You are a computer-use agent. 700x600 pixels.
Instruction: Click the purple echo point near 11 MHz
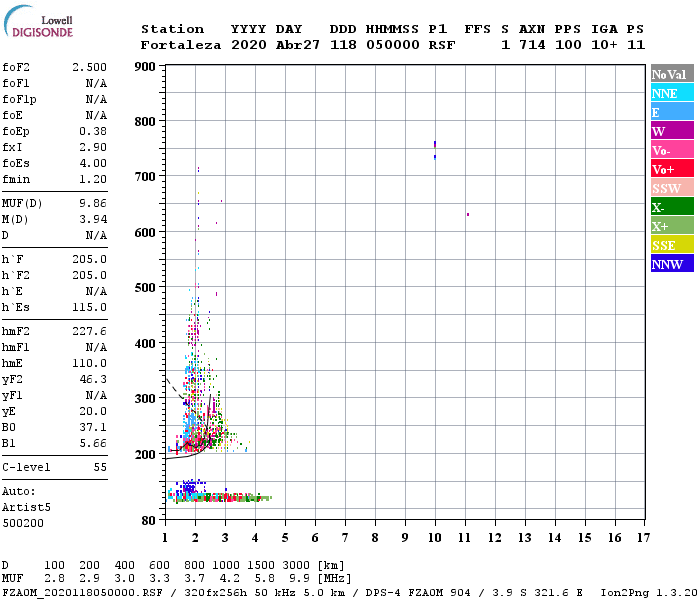[x=468, y=214]
